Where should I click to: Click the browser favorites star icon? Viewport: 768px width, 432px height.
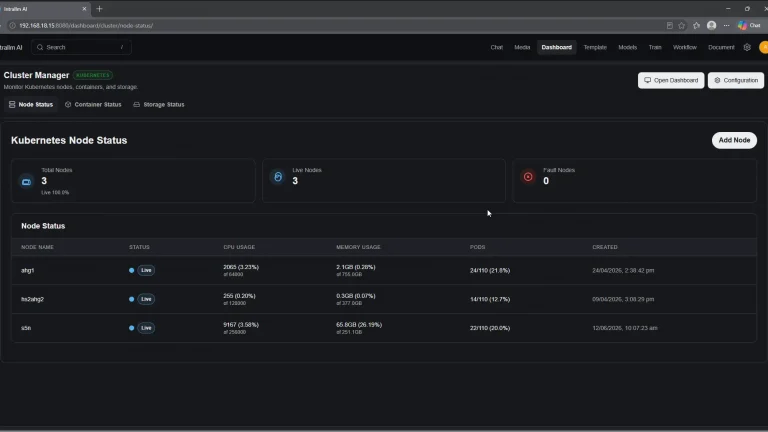click(681, 25)
